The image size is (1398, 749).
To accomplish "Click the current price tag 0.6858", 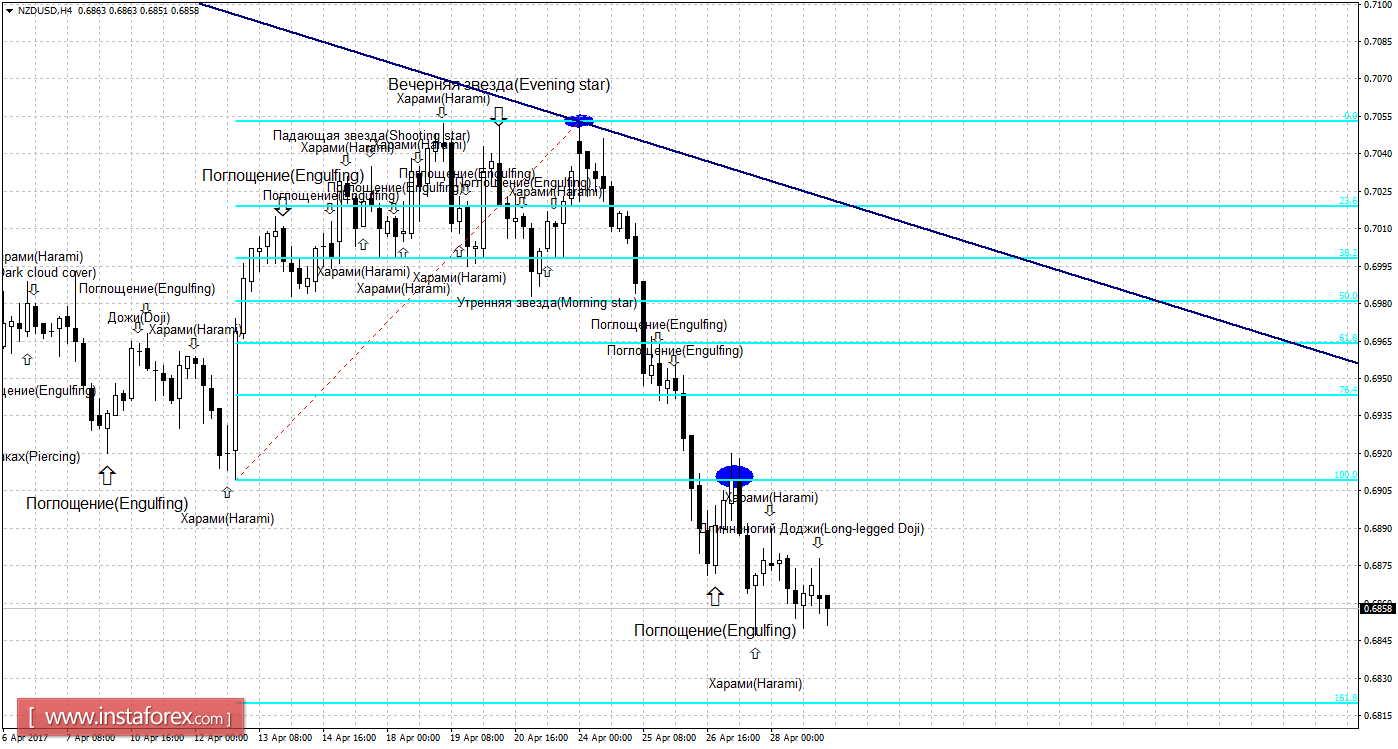I will 1379,608.
